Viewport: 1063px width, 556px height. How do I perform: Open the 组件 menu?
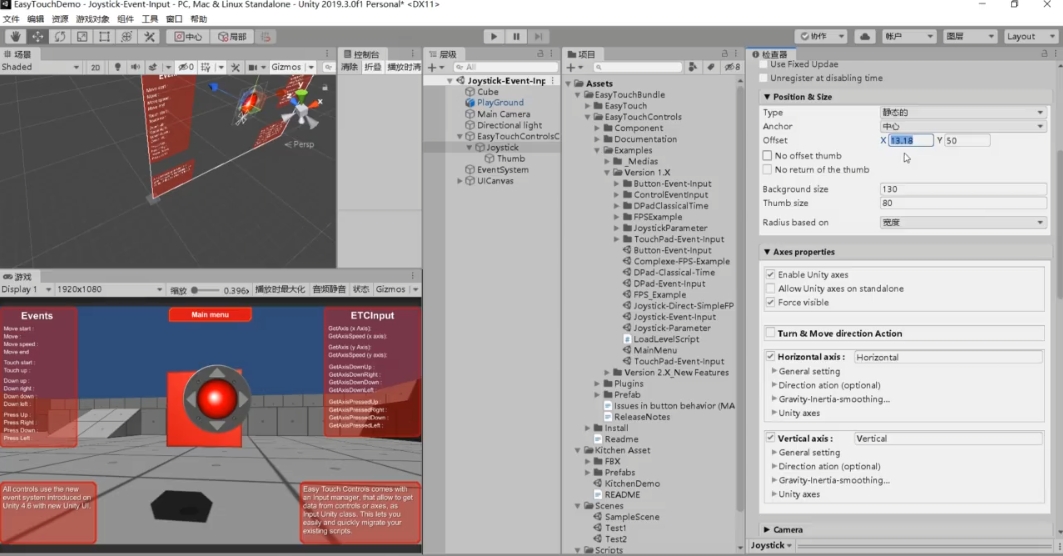coord(125,19)
